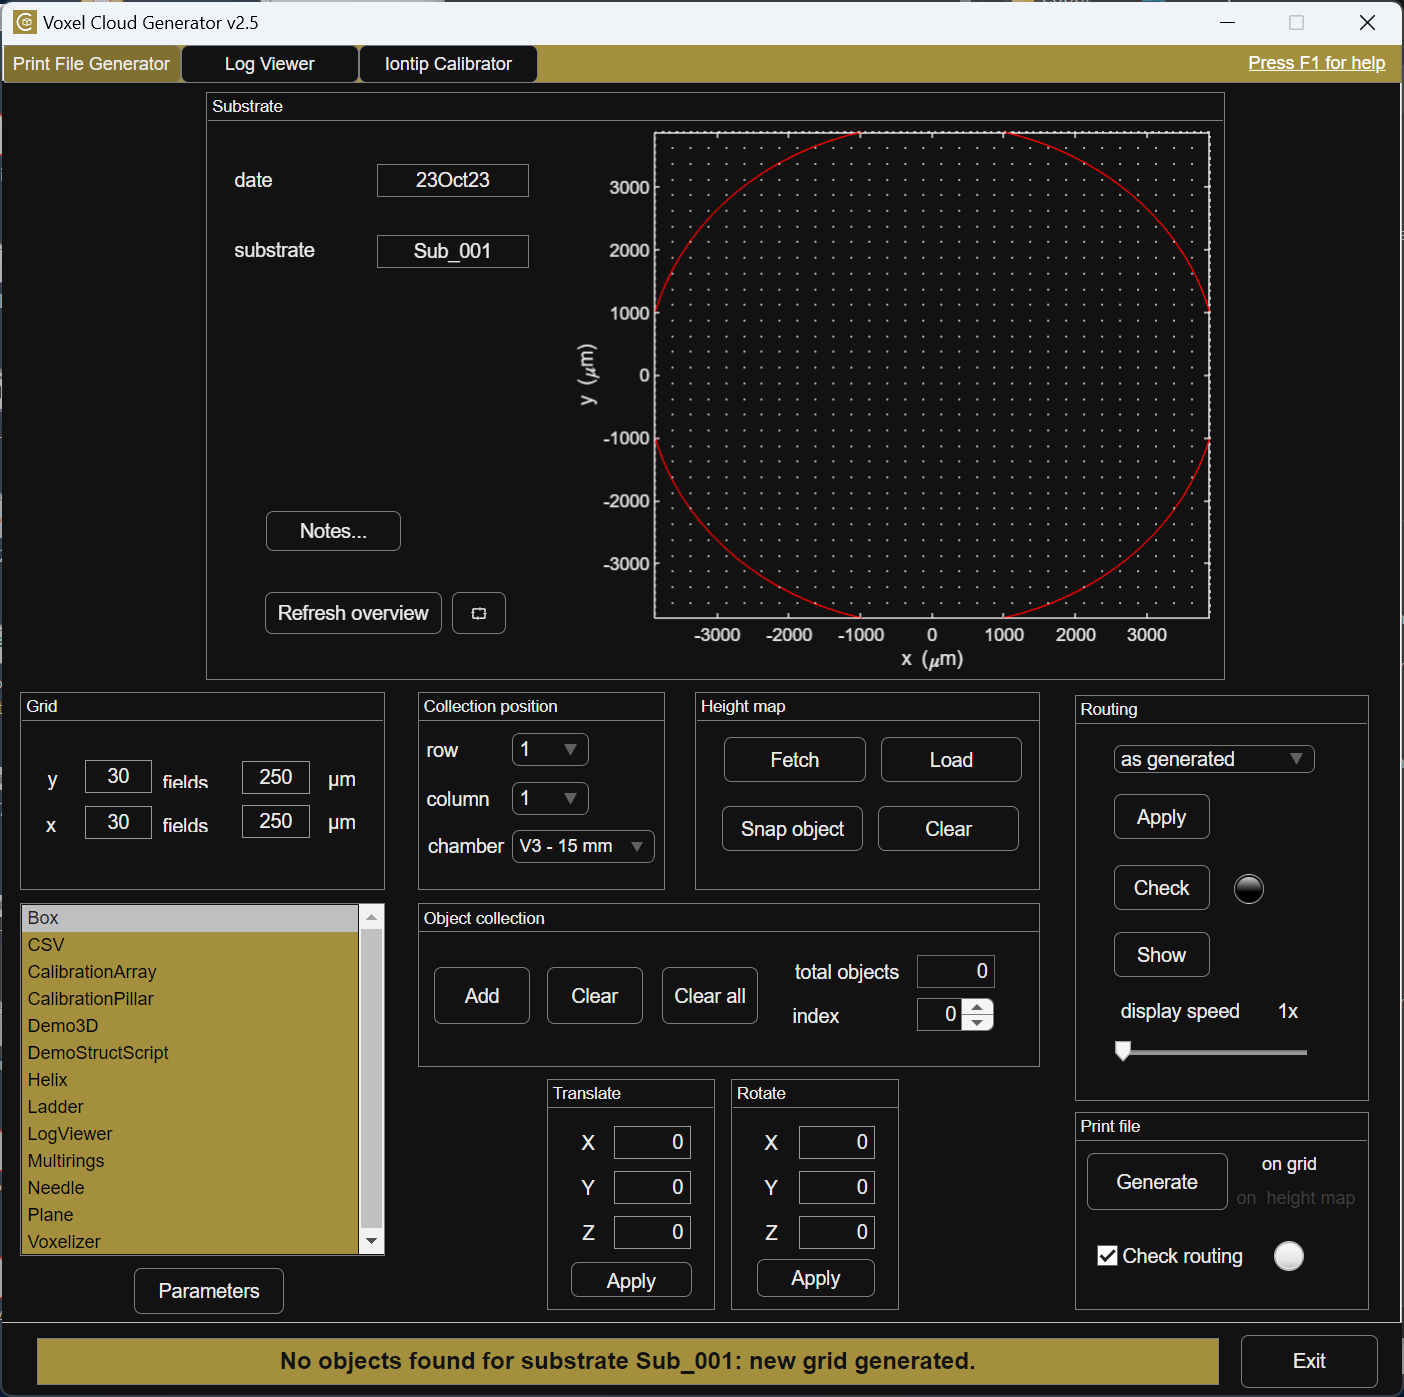The height and width of the screenshot is (1397, 1404).
Task: Click Apply in the Routing panel
Action: coord(1161,817)
